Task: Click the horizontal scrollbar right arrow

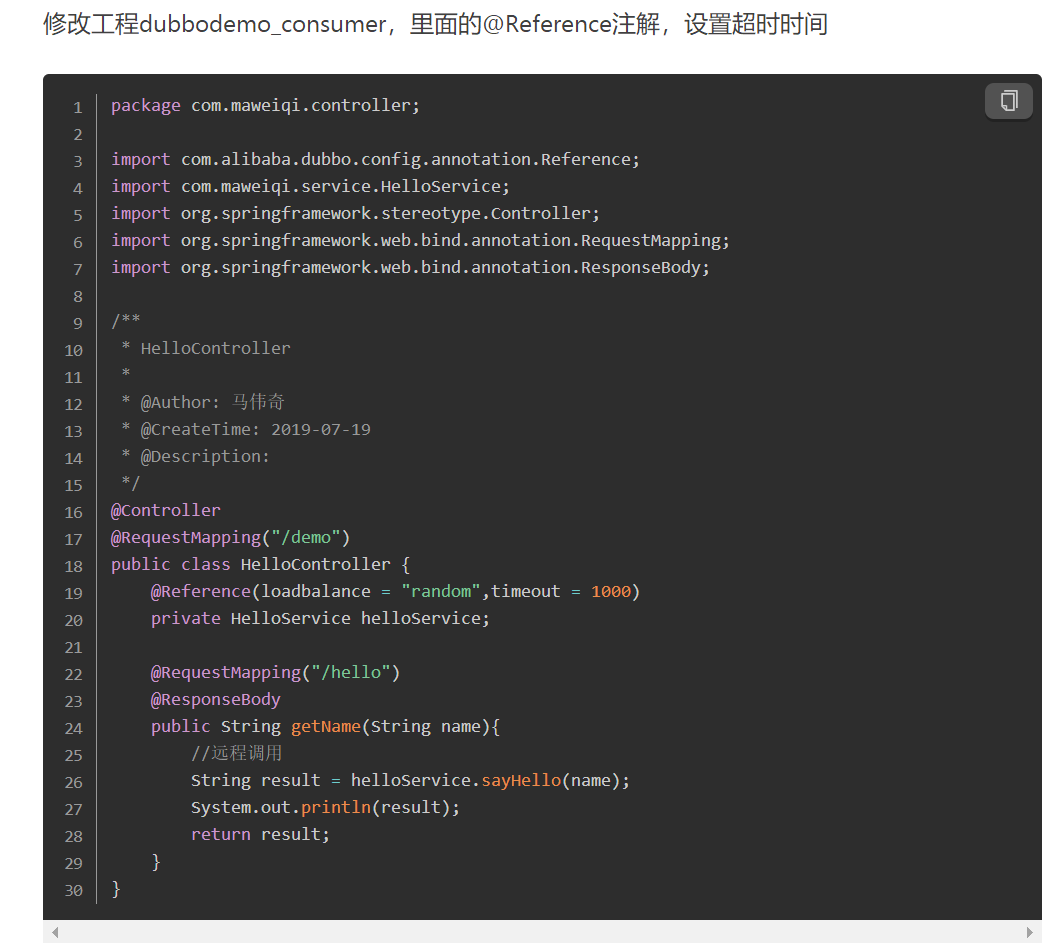Action: click(1030, 932)
